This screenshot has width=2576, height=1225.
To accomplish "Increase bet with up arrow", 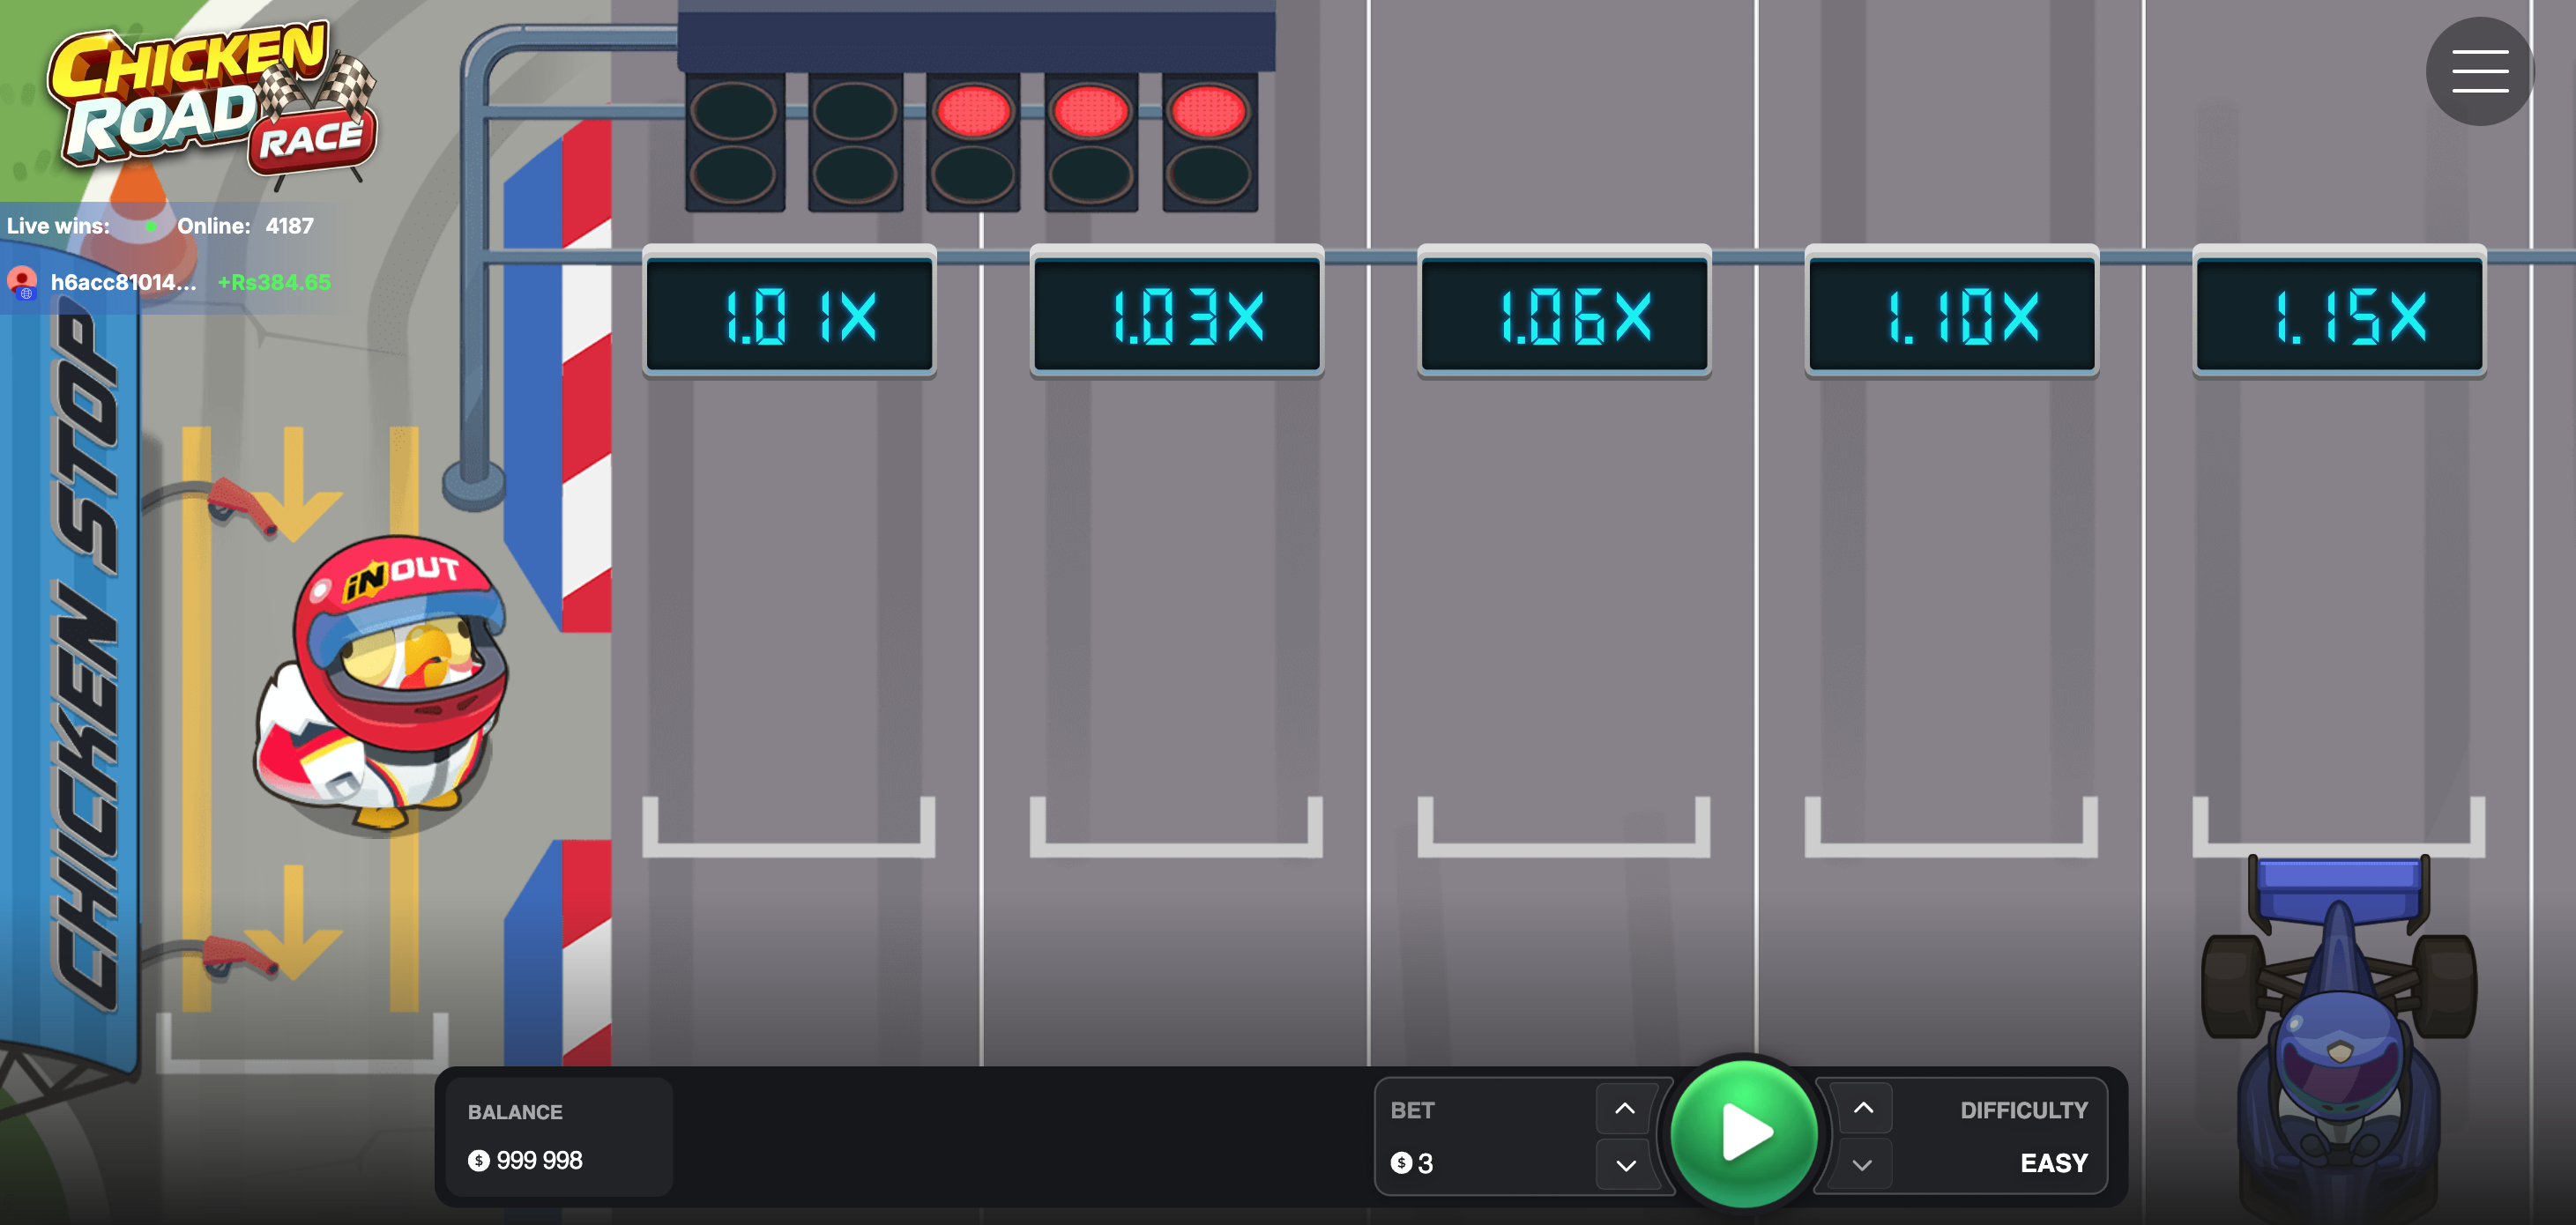I will [1625, 1108].
